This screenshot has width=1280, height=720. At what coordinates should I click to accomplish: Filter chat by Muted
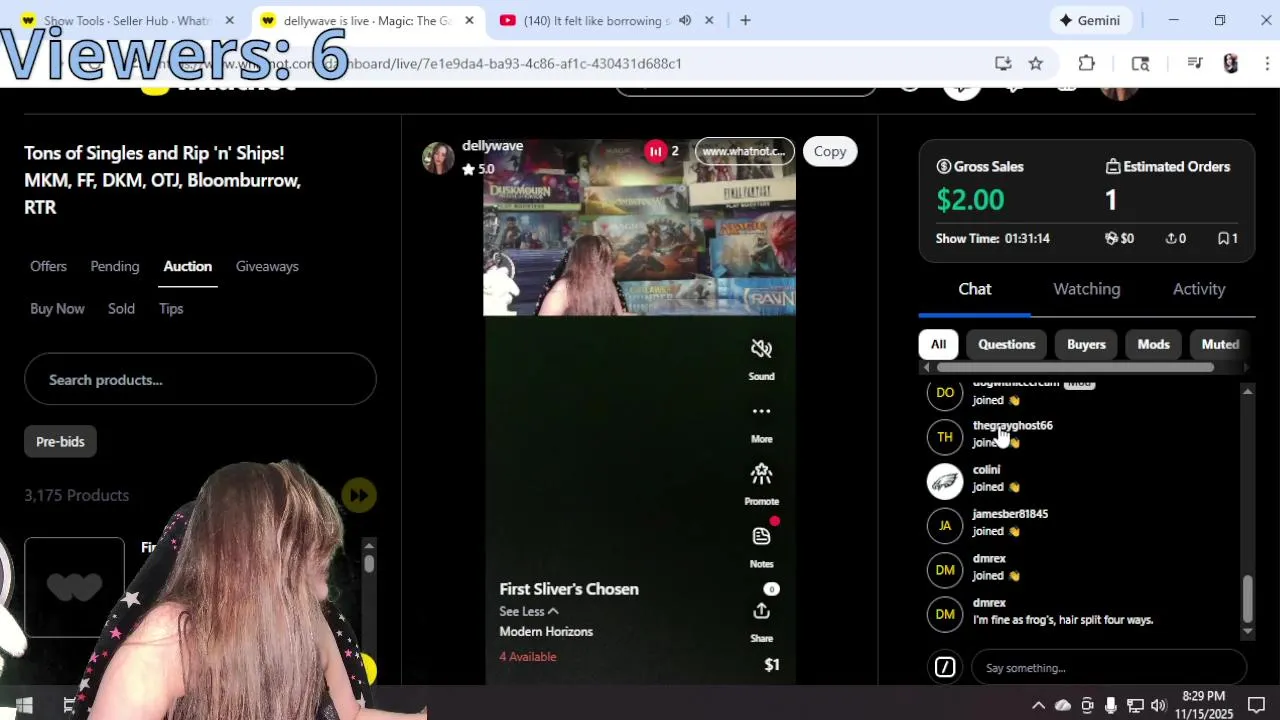click(x=1220, y=344)
